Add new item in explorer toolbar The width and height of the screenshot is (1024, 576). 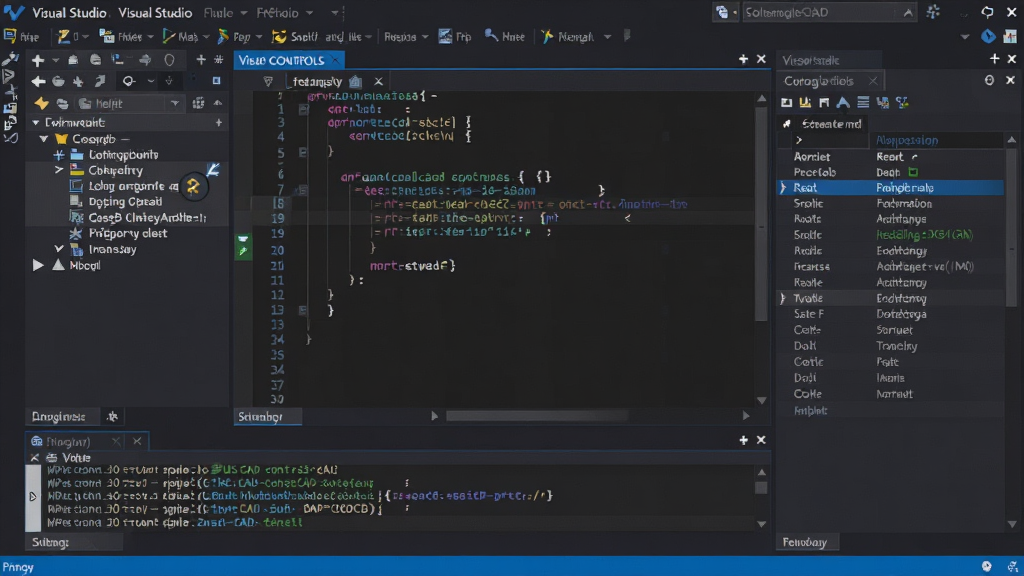pyautogui.click(x=38, y=60)
